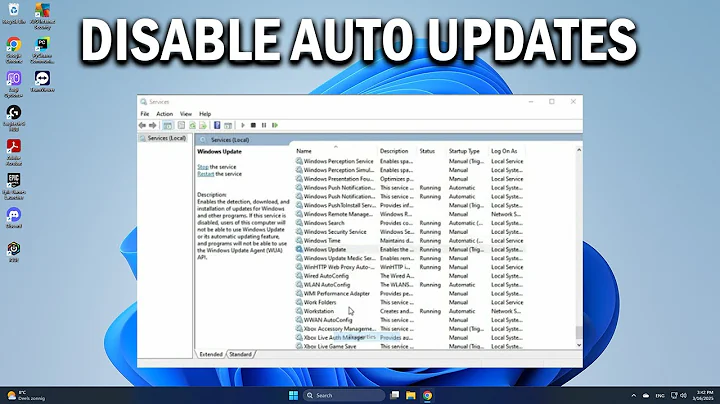Click the Stop Service square icon
720x404 pixels.
[253, 125]
